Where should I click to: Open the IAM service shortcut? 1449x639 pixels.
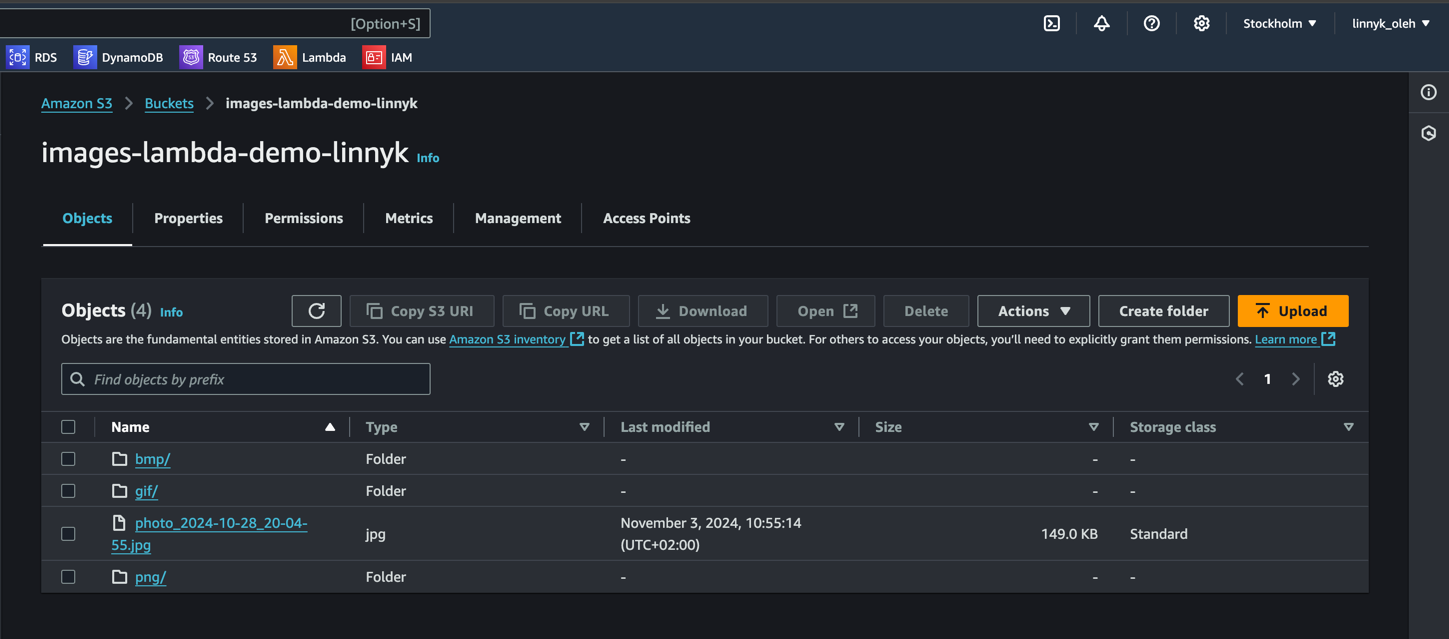(388, 57)
